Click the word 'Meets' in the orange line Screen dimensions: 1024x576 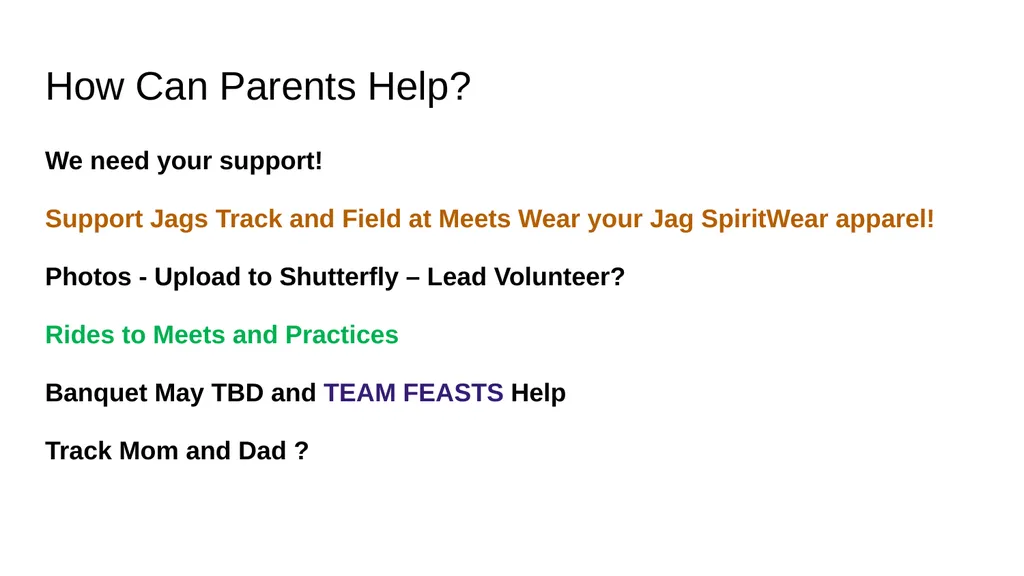pos(474,219)
